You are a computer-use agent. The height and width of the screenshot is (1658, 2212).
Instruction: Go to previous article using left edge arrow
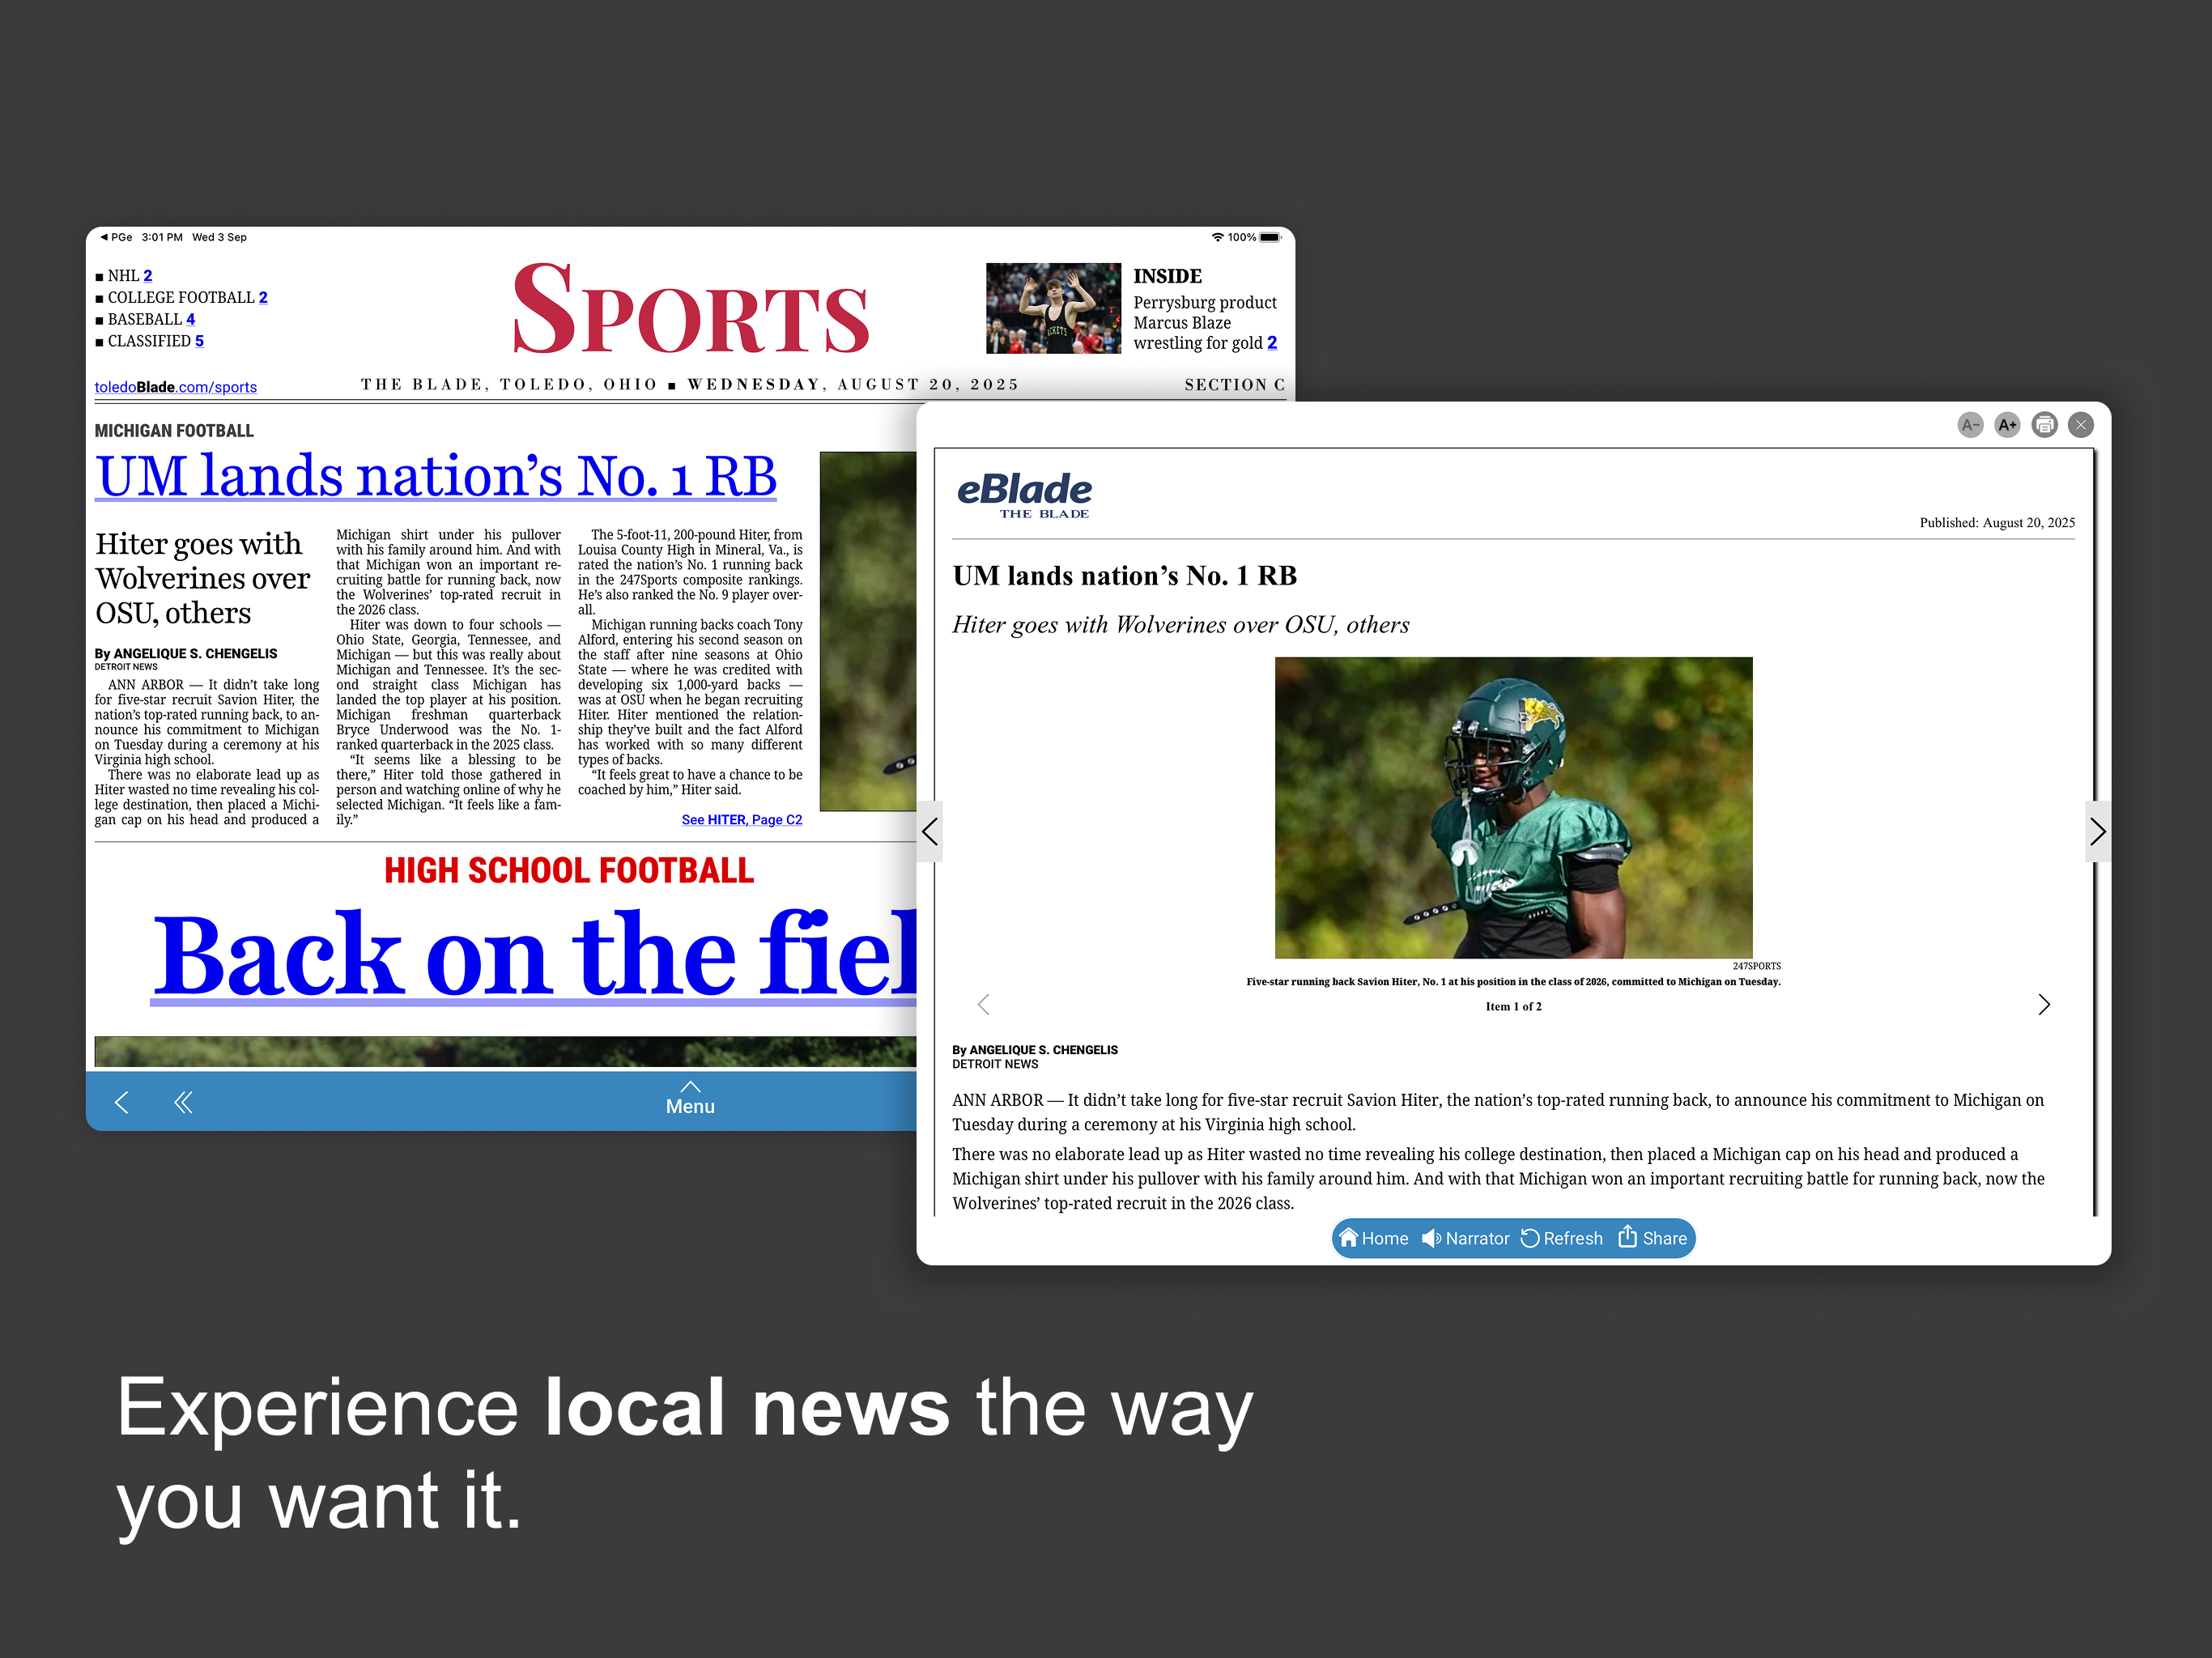coord(930,831)
